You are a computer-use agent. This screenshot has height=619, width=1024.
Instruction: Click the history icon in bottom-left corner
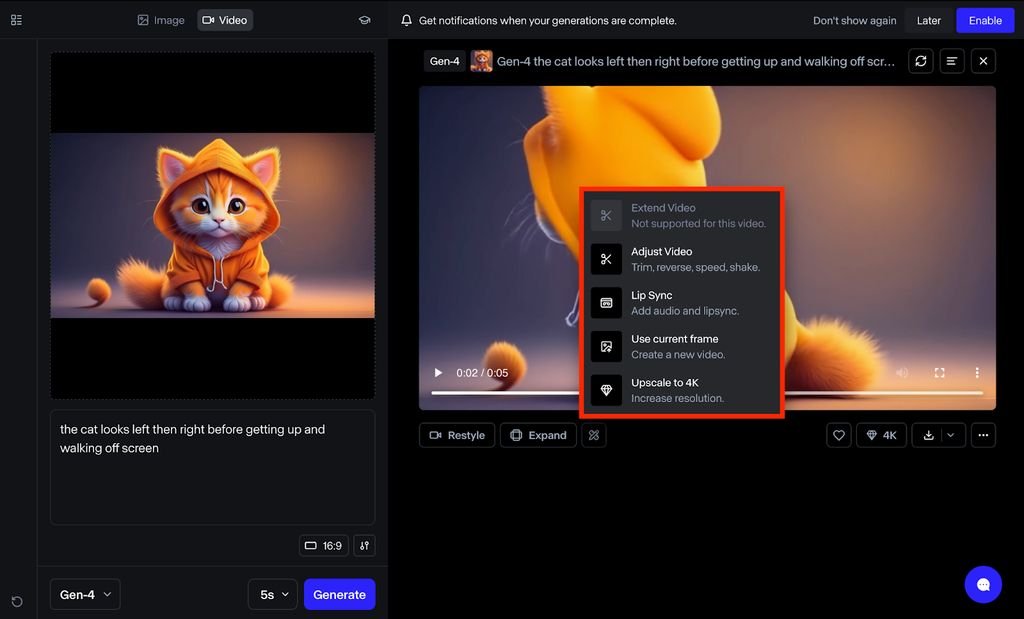[17, 601]
